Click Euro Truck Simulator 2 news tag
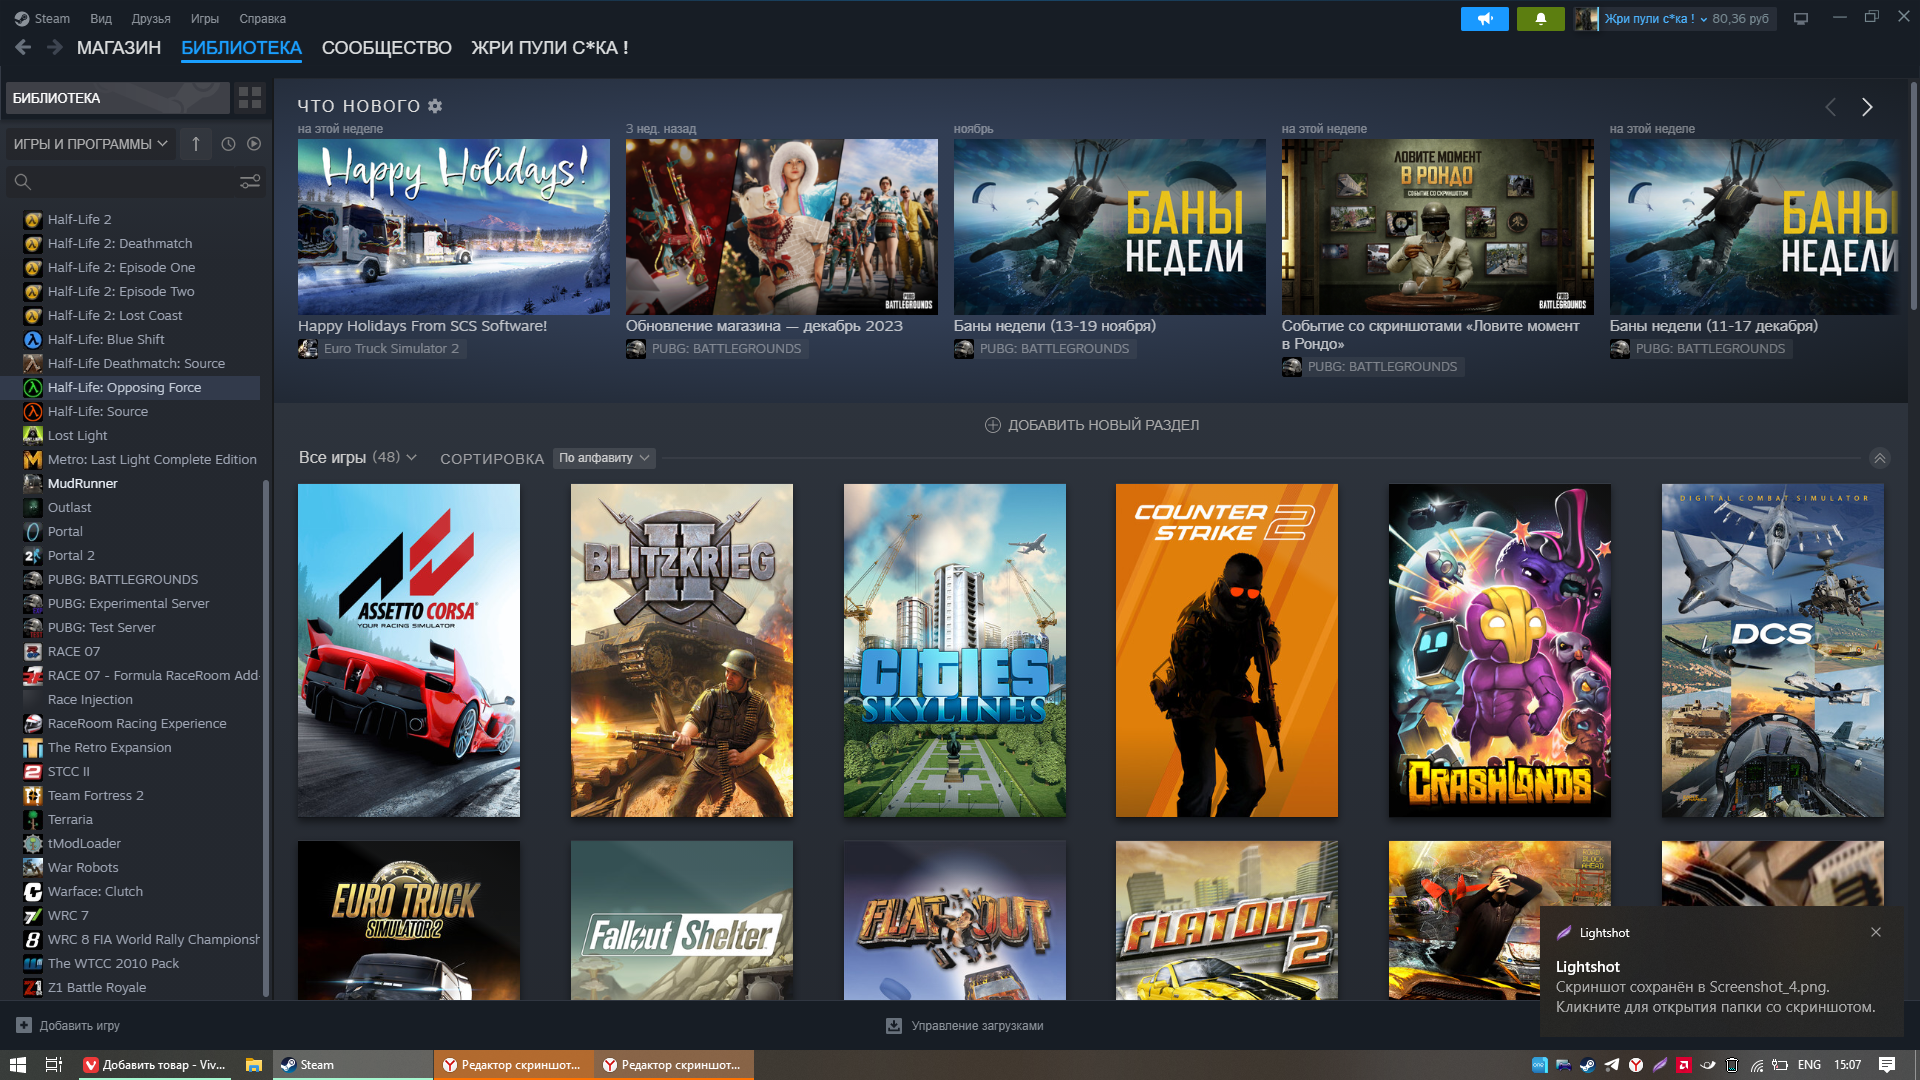 (x=380, y=348)
